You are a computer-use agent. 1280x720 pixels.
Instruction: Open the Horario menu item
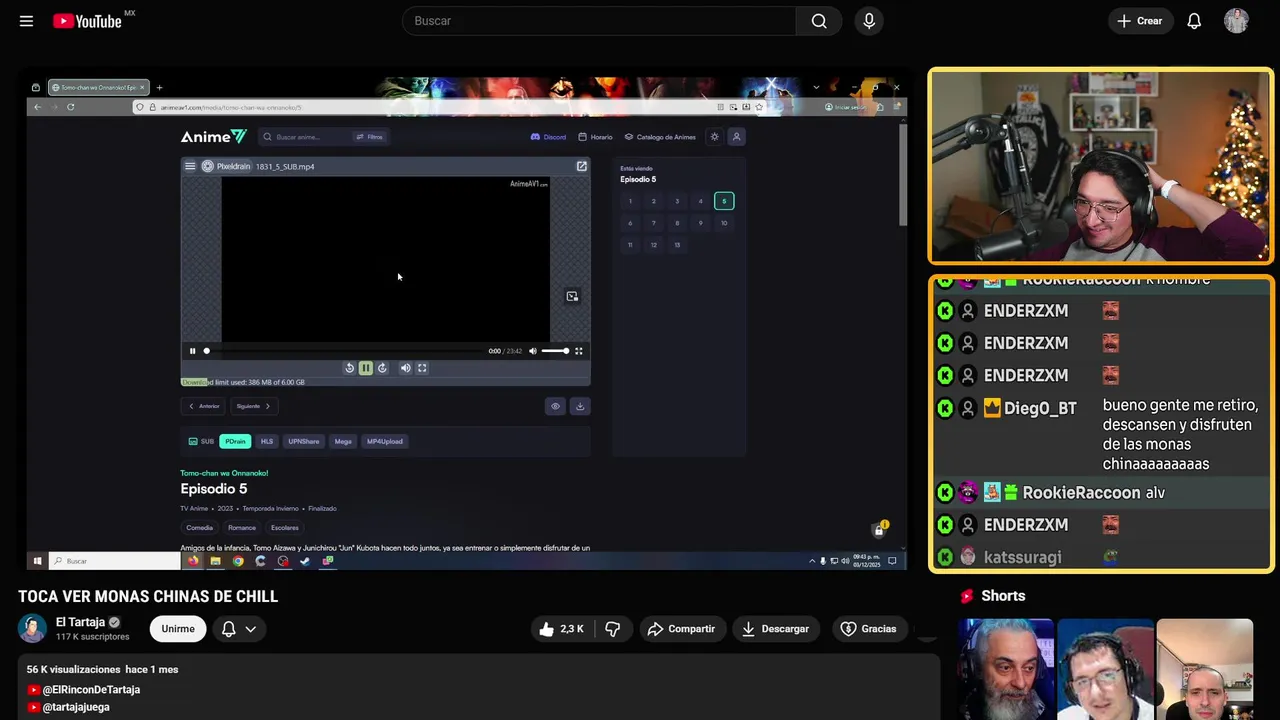596,137
